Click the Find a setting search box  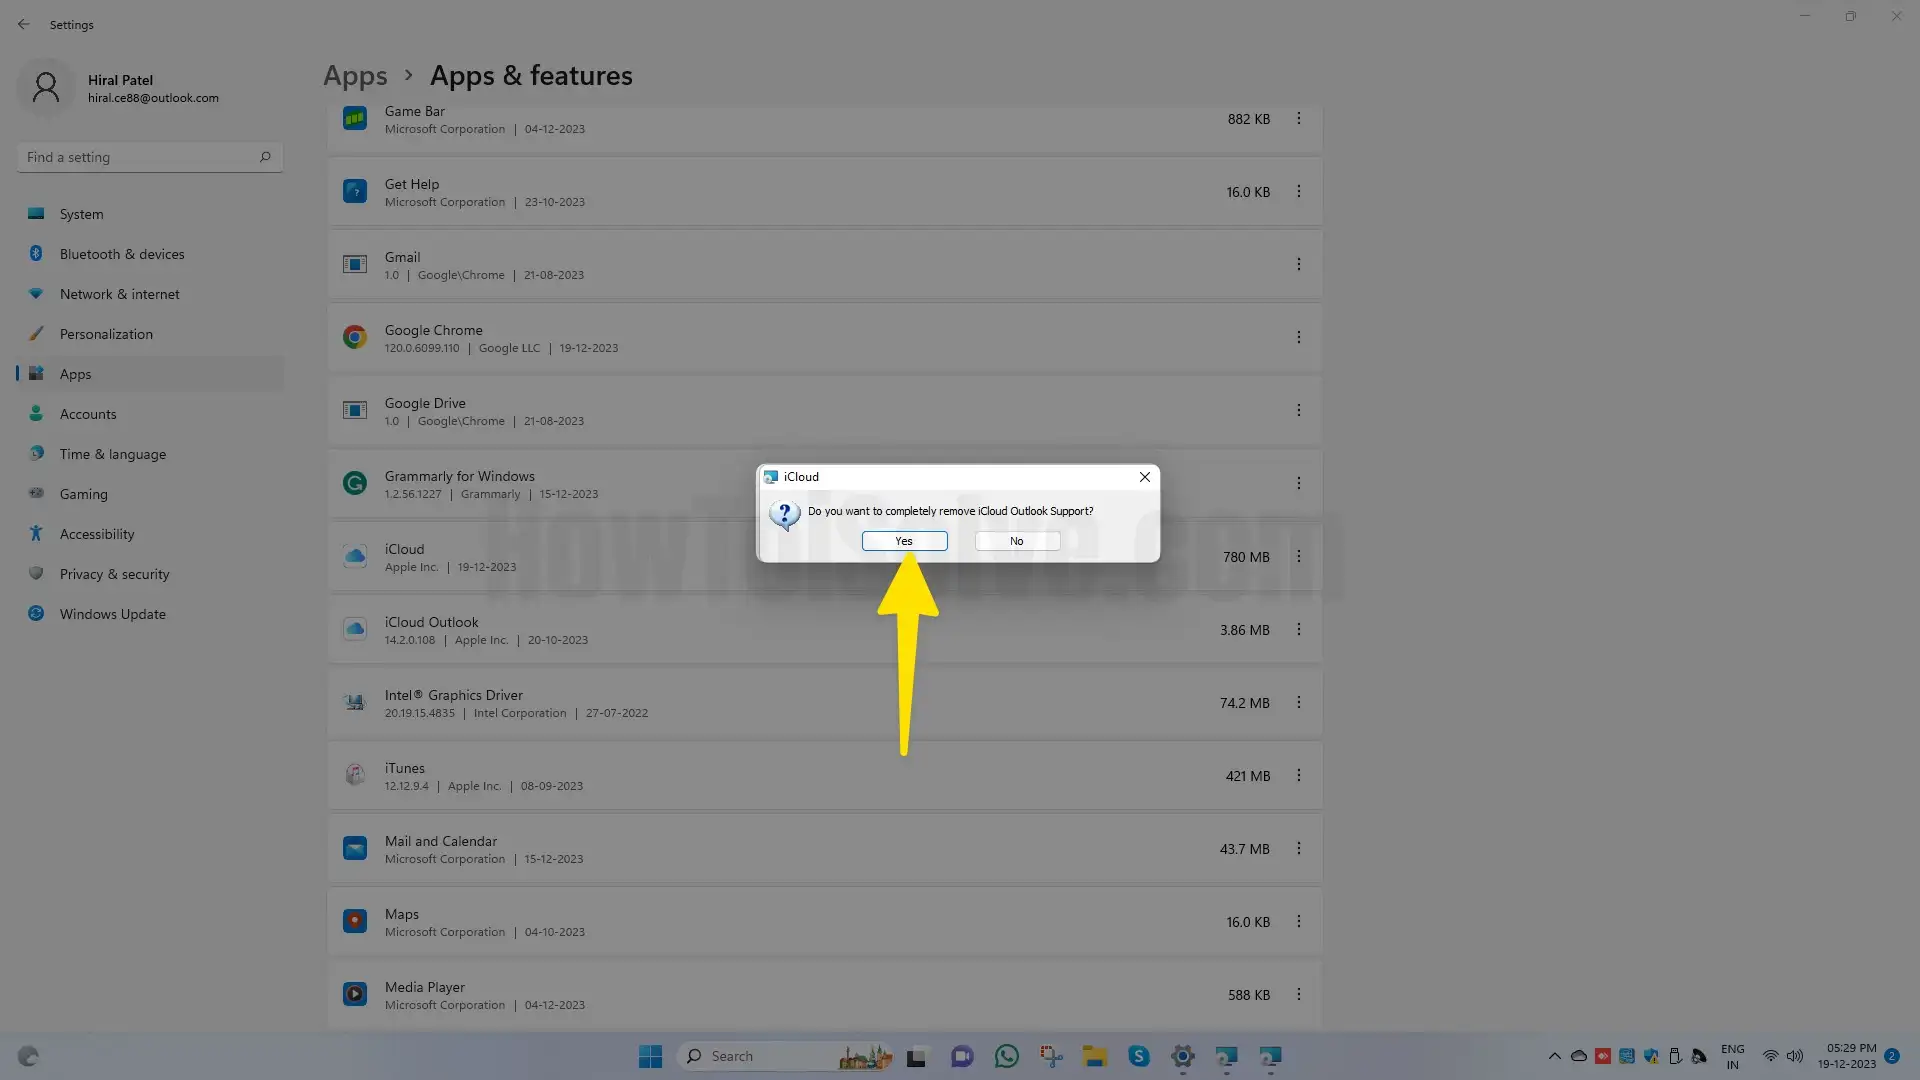[x=140, y=157]
